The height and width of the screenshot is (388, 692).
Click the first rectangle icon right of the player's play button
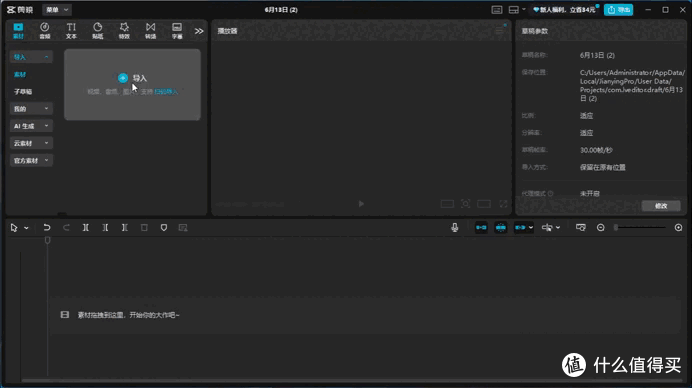tap(447, 203)
